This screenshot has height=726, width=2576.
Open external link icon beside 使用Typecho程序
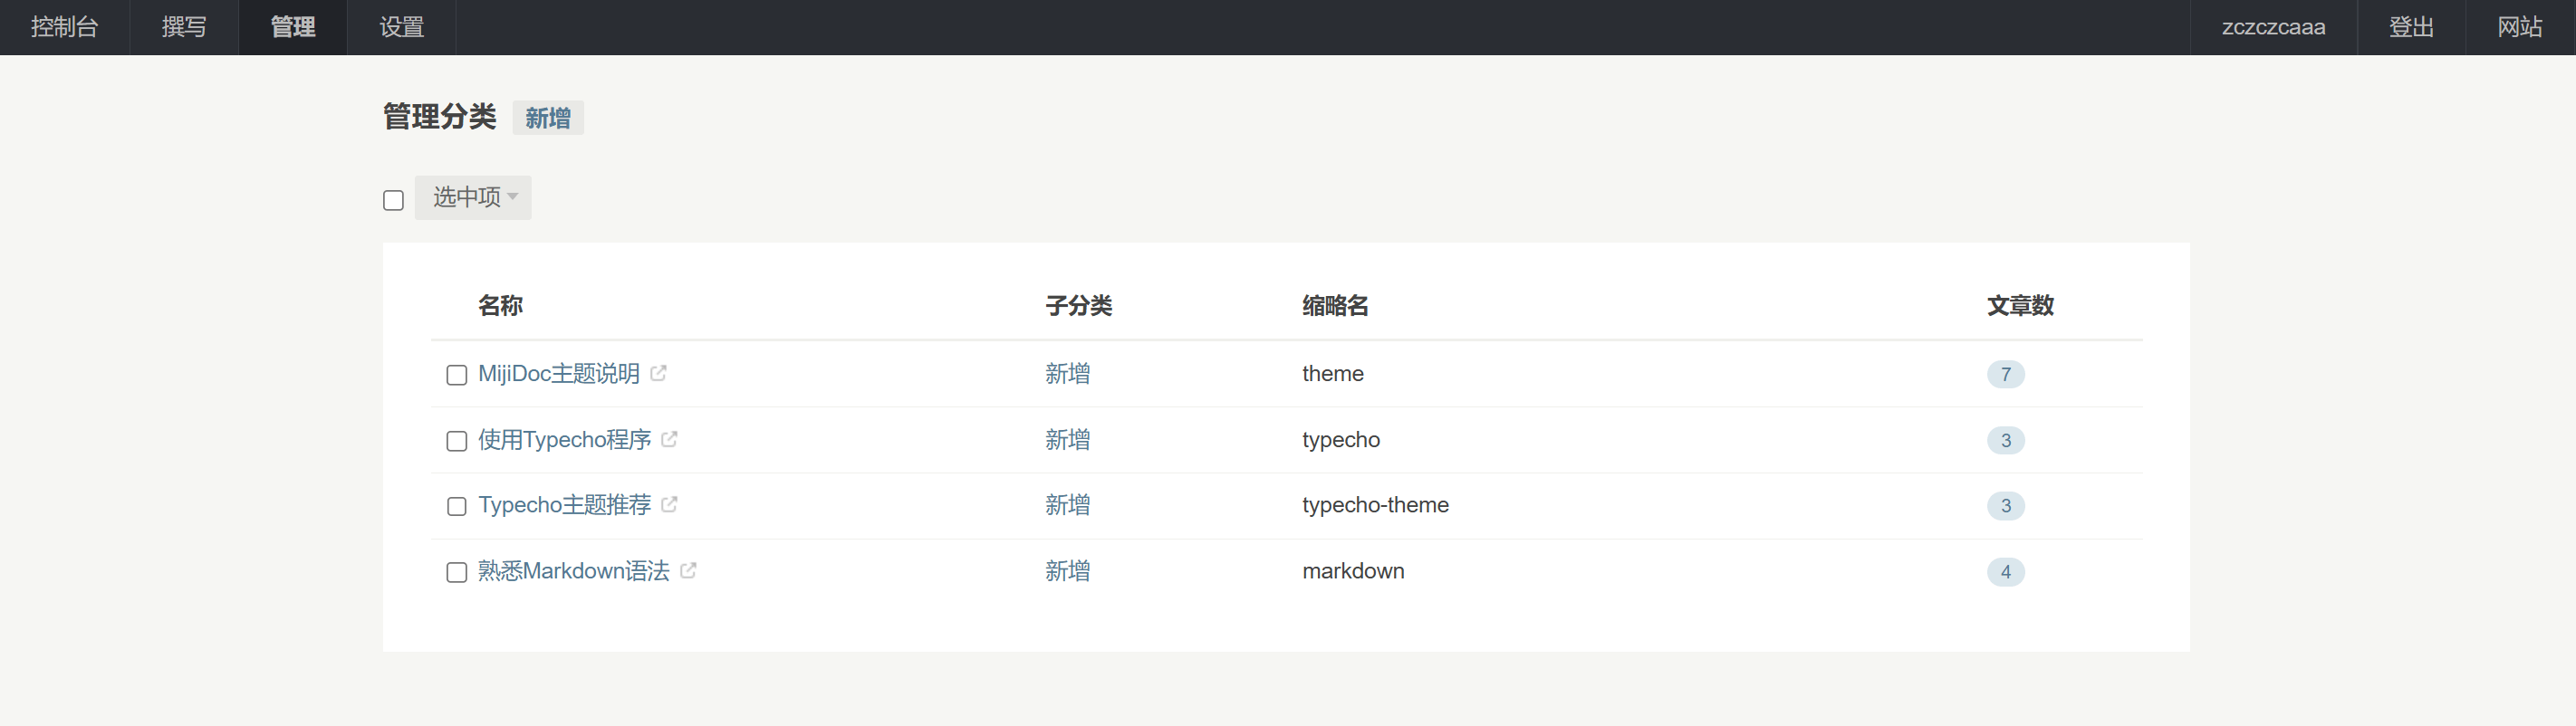point(669,439)
